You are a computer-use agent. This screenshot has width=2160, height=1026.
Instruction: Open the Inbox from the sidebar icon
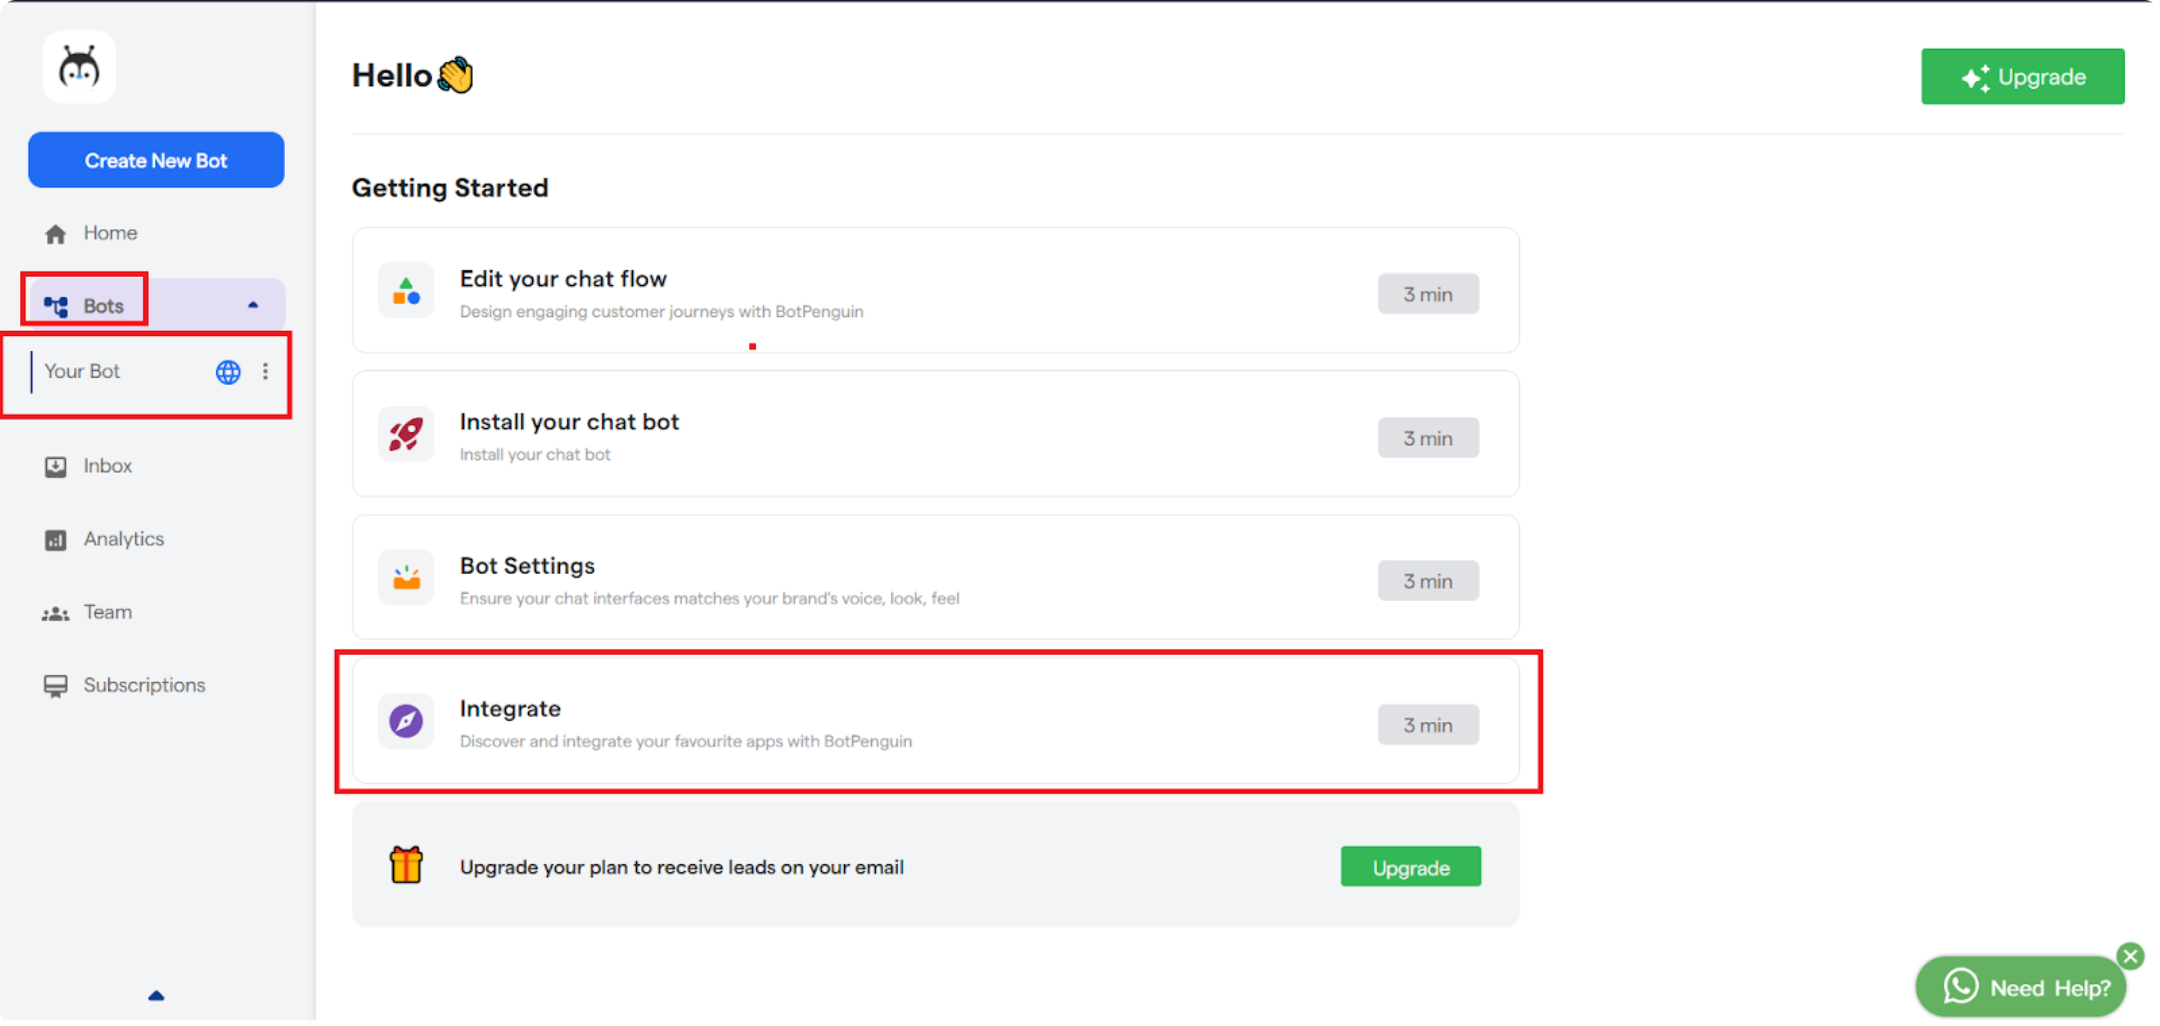click(55, 466)
